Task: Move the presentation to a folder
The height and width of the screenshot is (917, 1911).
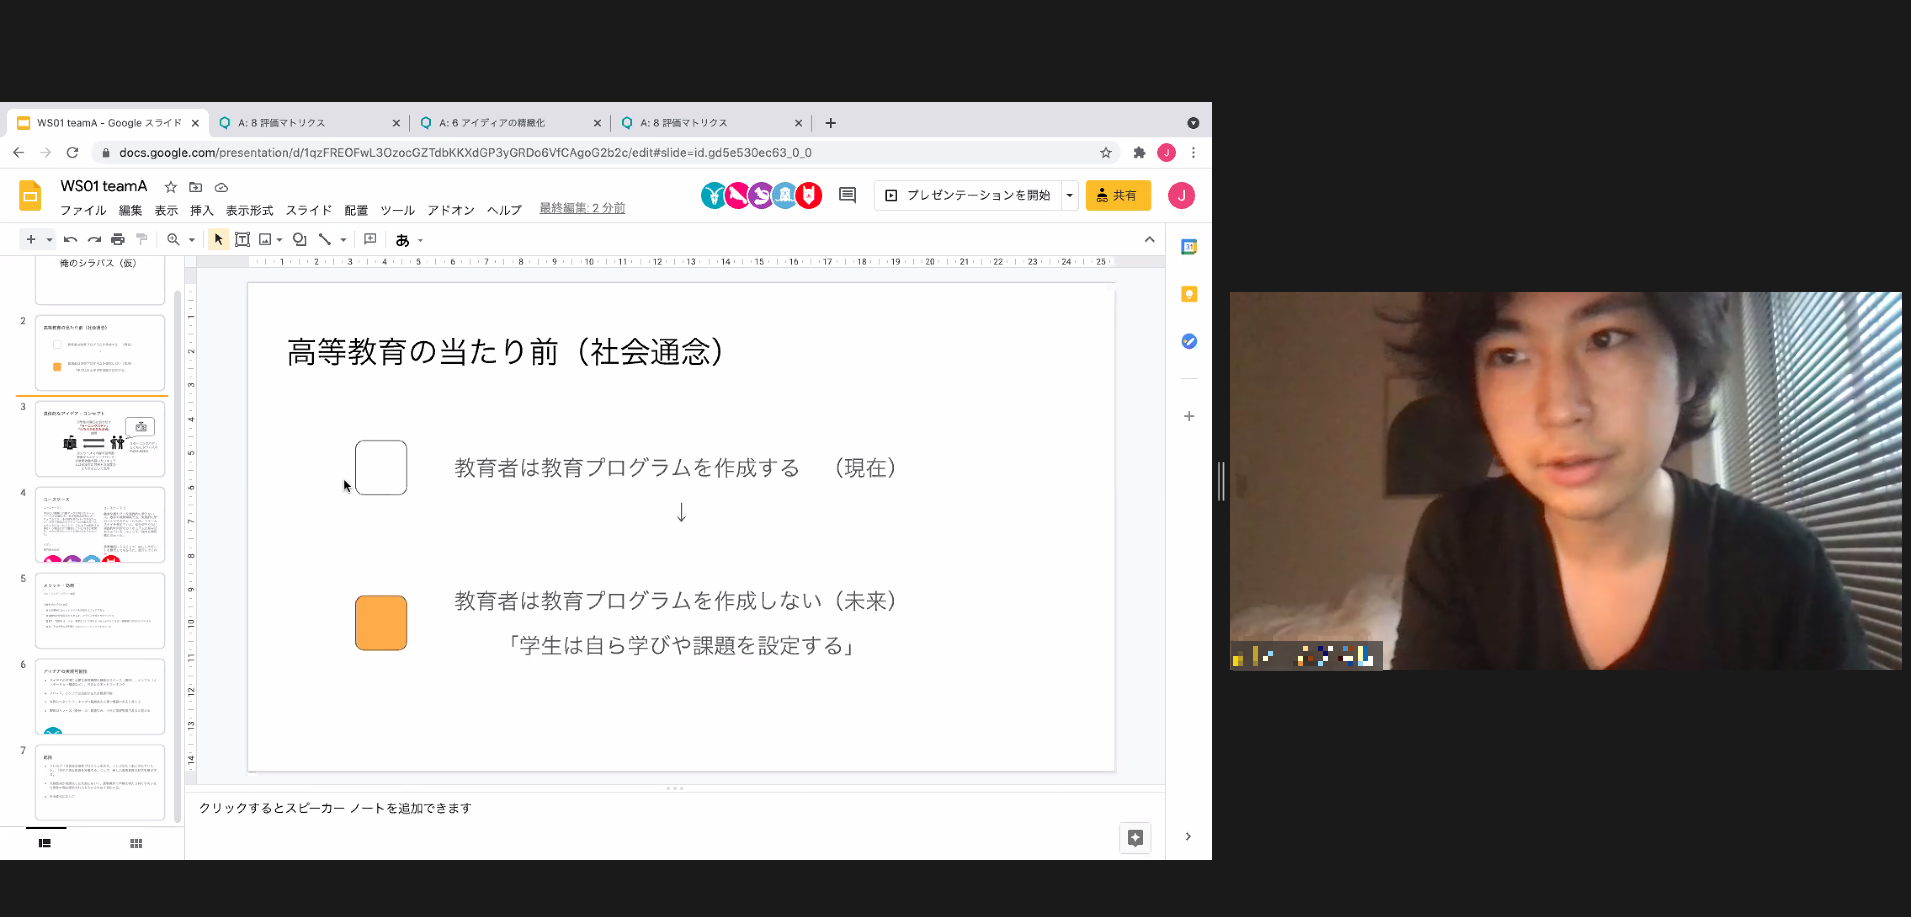Action: click(x=196, y=187)
